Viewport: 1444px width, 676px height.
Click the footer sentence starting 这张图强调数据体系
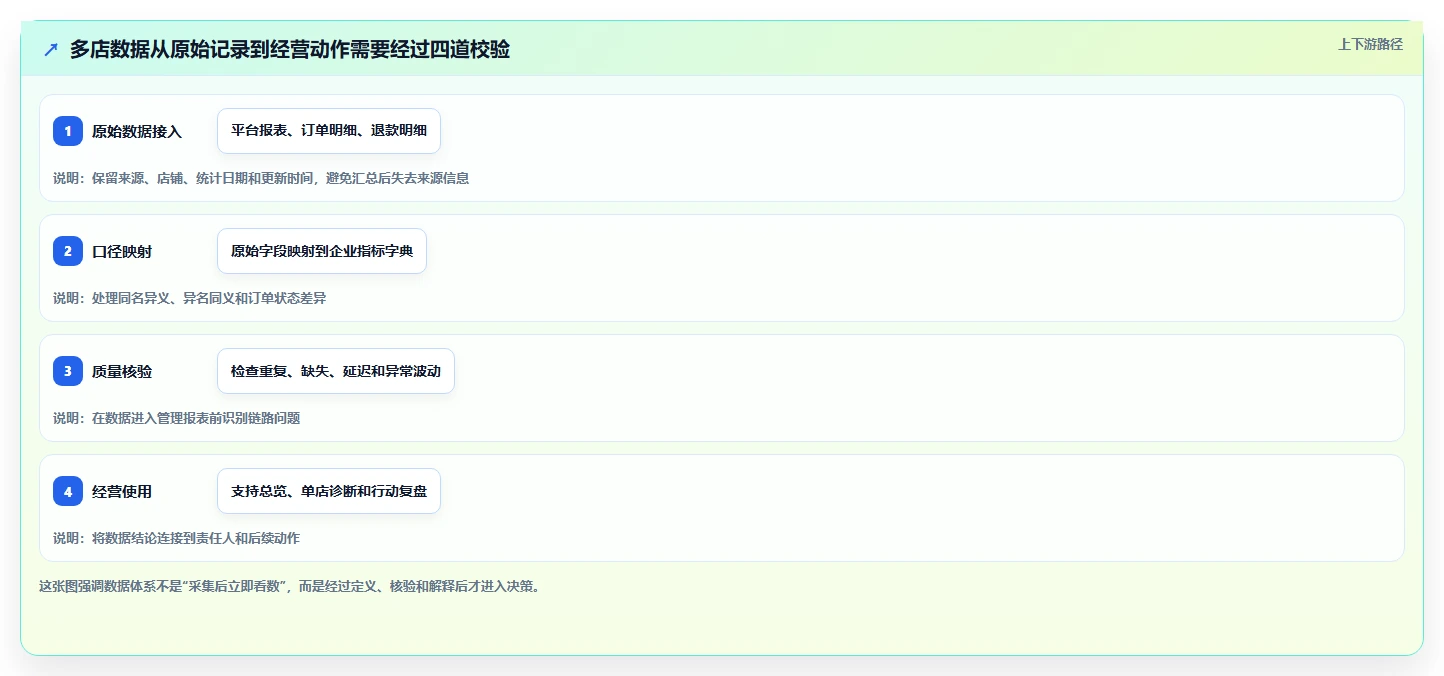[292, 586]
